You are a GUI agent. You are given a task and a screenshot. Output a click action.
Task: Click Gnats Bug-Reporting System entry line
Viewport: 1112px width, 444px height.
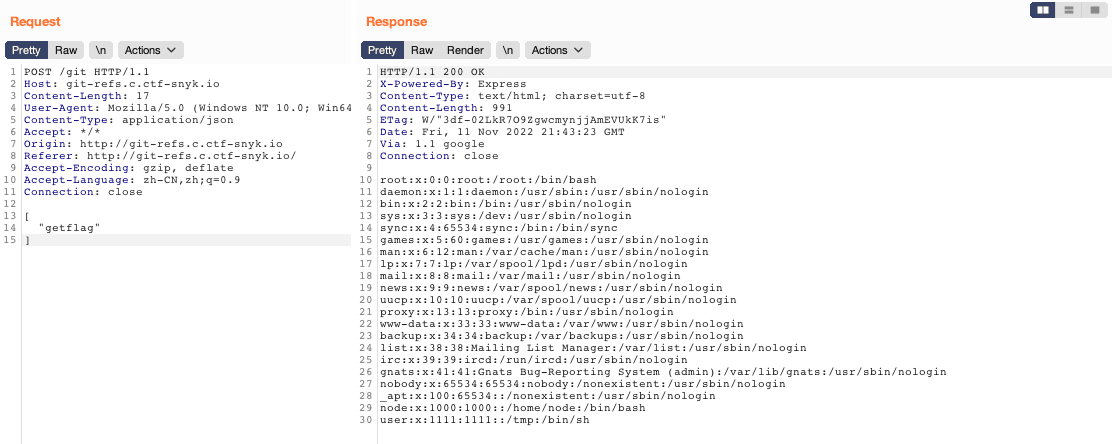coord(663,372)
